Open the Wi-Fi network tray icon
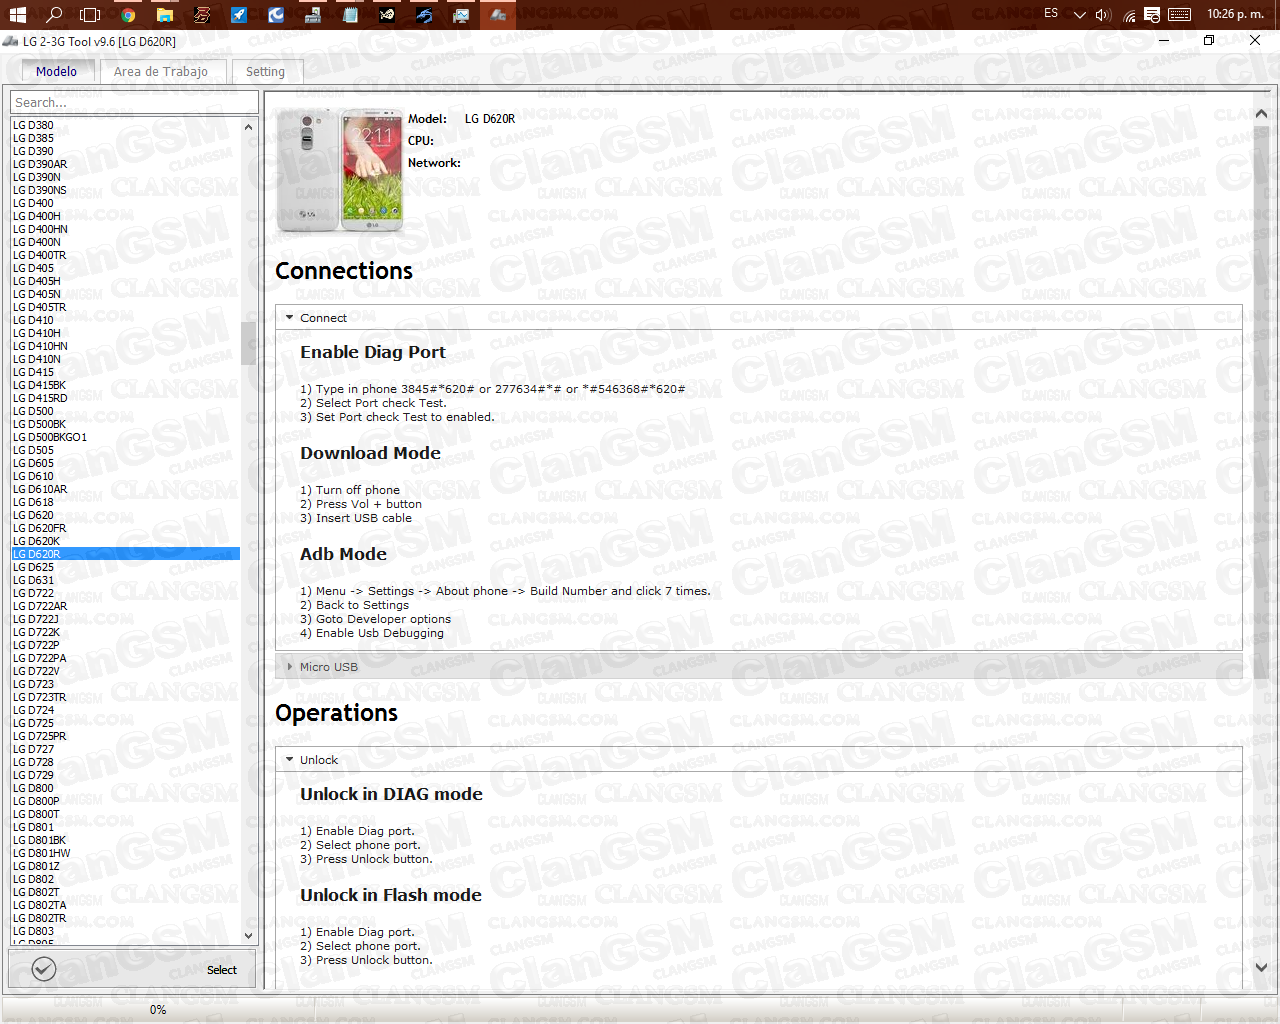 (1129, 14)
